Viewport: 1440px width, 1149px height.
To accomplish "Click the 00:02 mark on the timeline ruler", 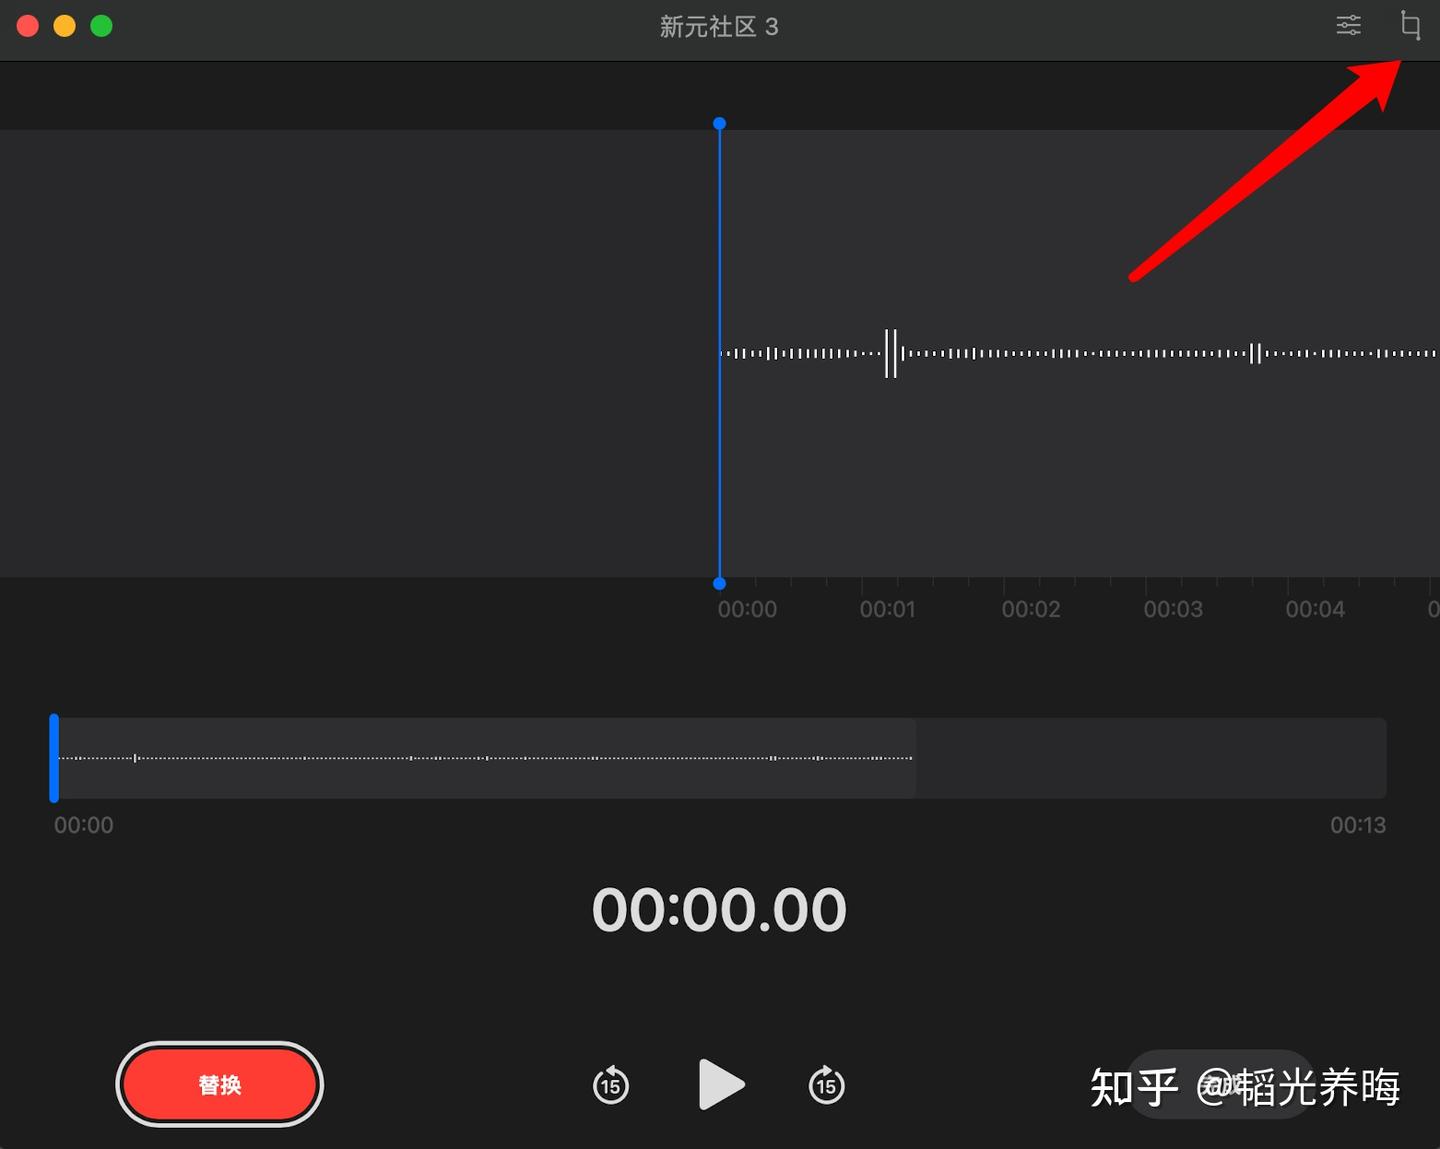I will pos(1030,608).
